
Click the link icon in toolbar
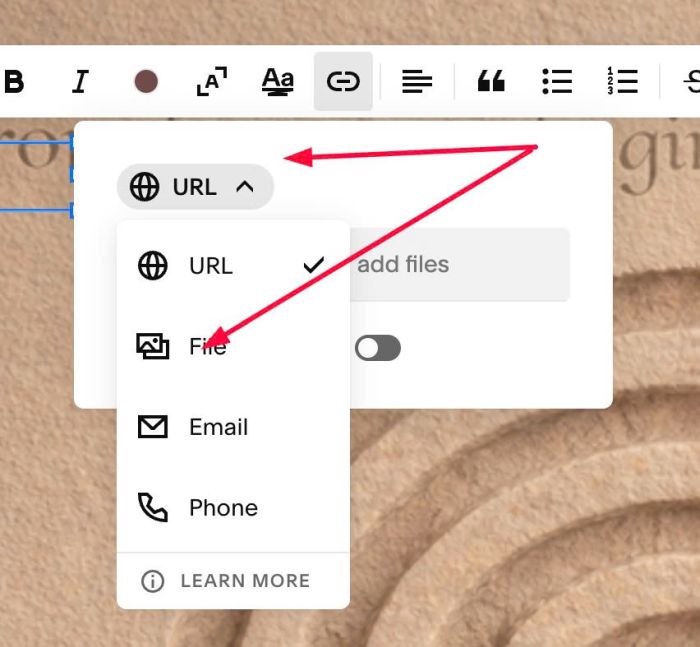point(343,81)
